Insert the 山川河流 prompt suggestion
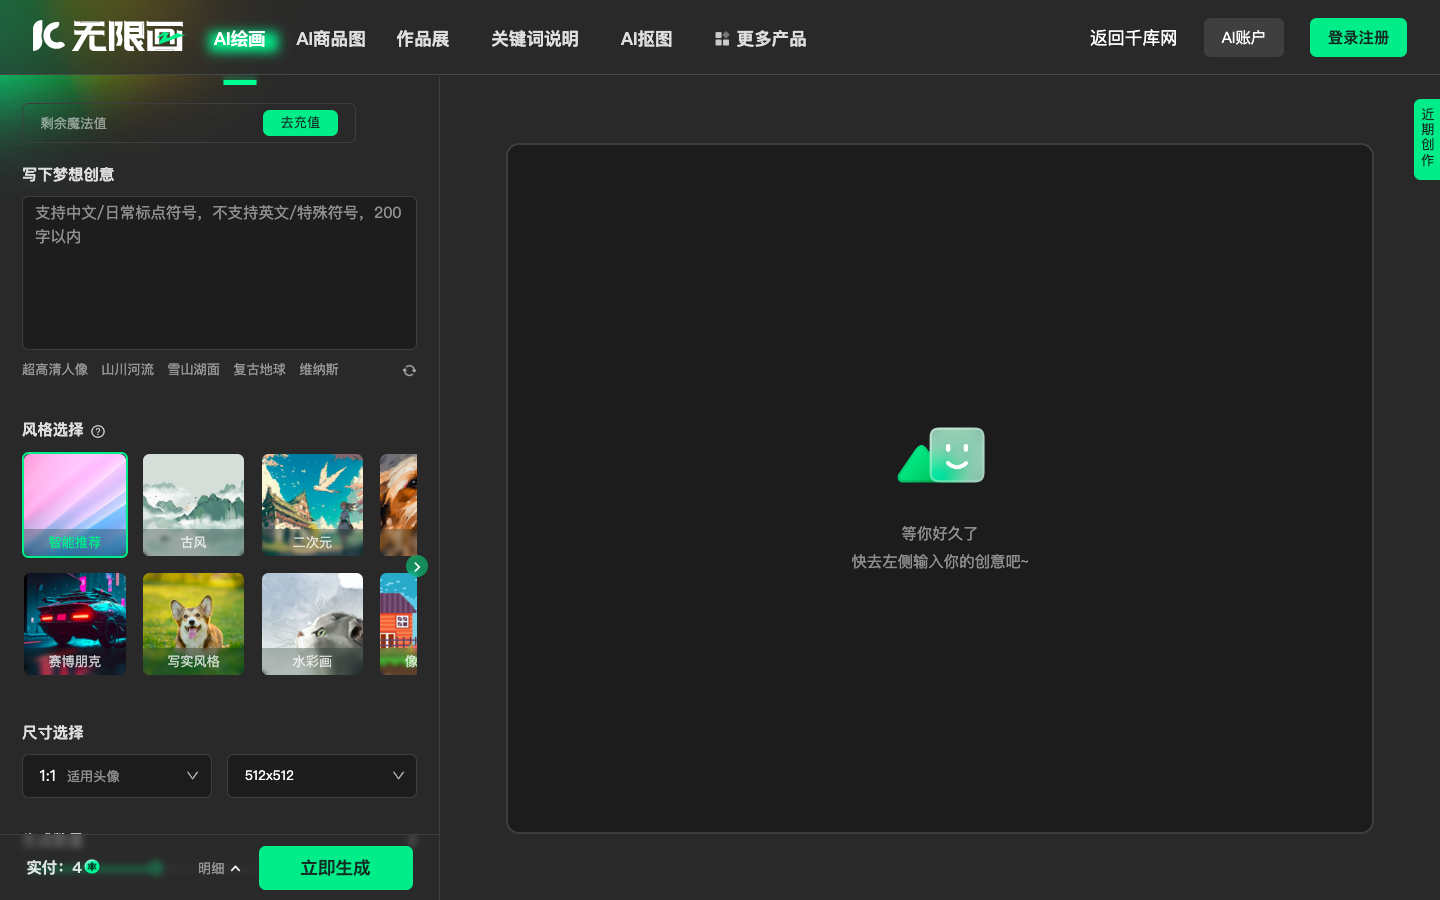This screenshot has width=1440, height=900. point(127,370)
